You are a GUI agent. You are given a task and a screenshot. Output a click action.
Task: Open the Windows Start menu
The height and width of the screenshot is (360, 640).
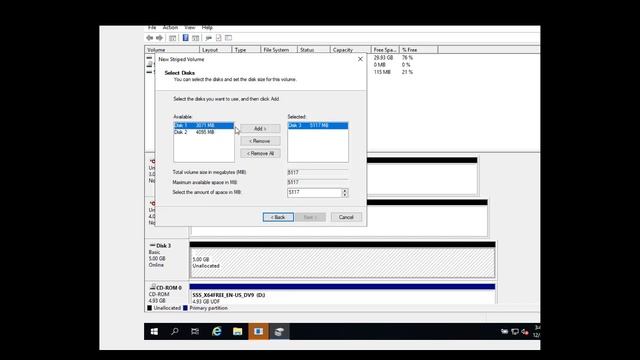coord(154,331)
